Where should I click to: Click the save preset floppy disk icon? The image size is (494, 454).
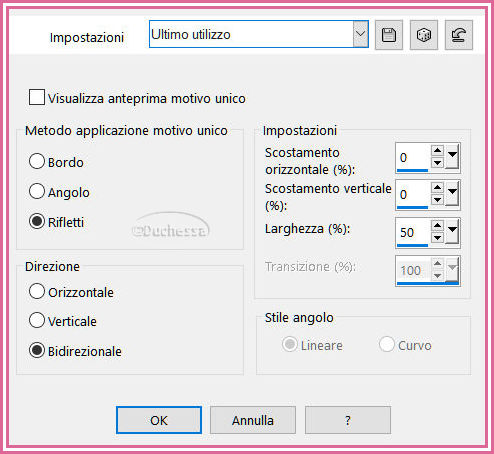[389, 35]
